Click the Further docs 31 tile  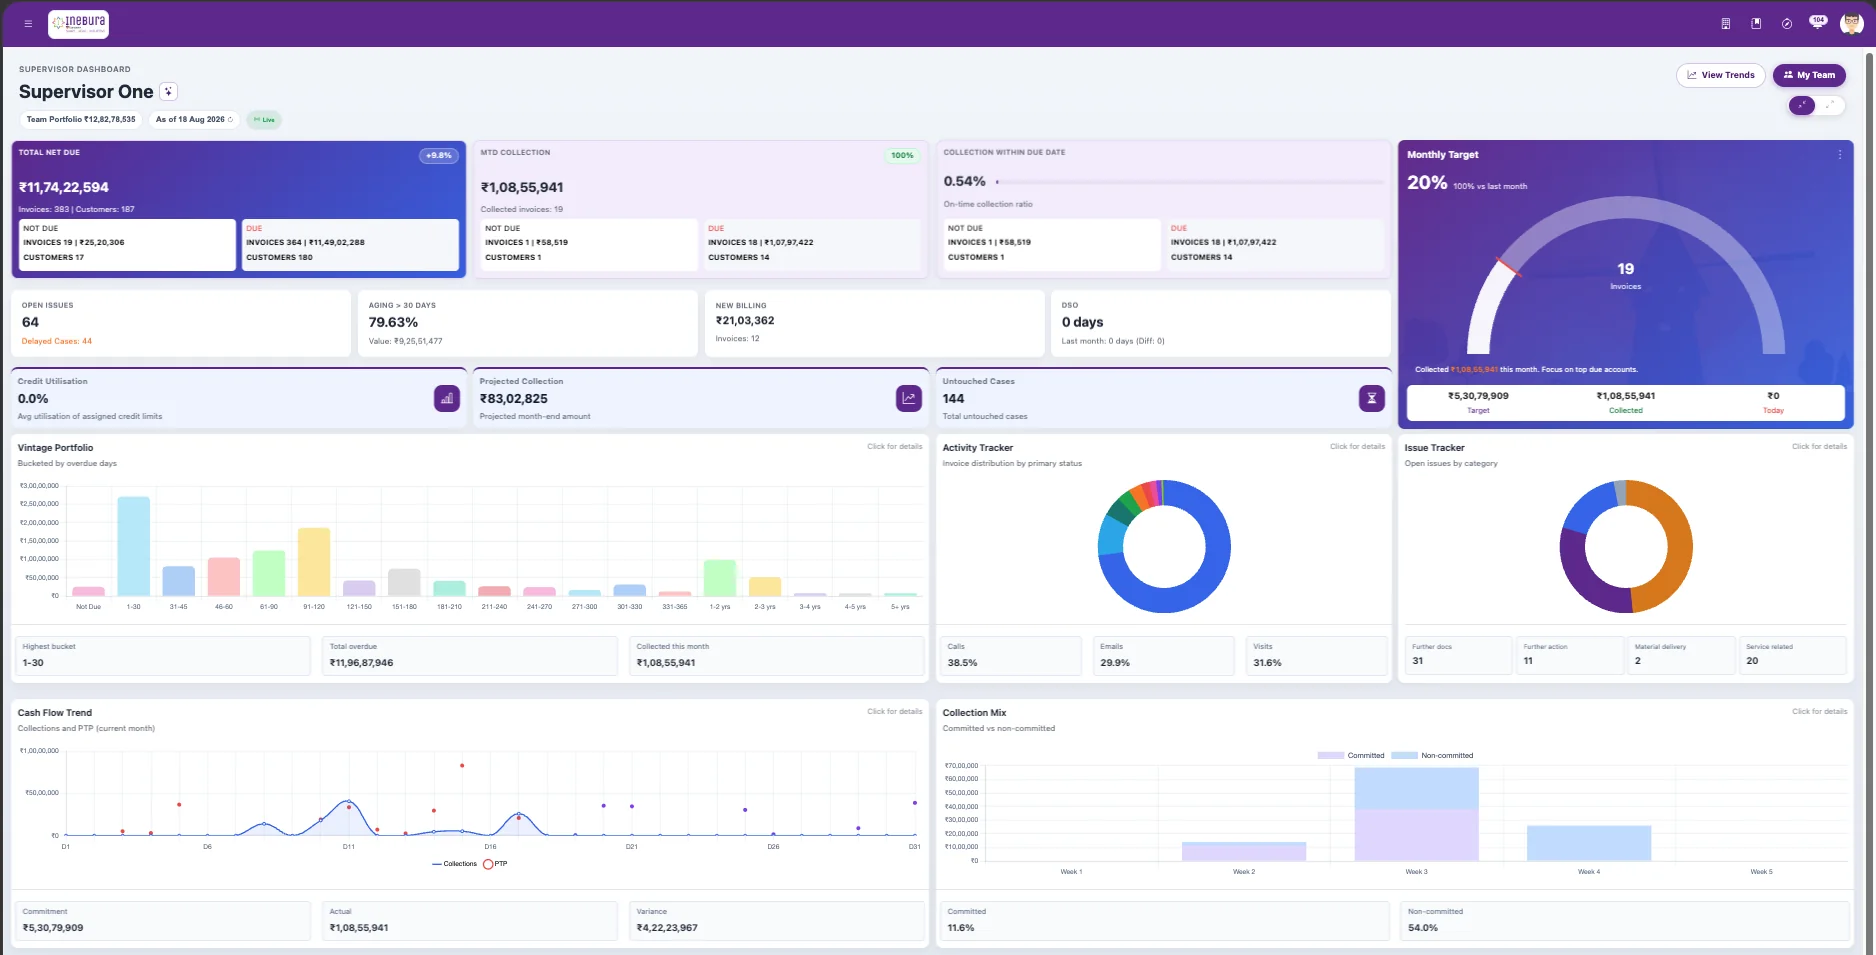1458,655
